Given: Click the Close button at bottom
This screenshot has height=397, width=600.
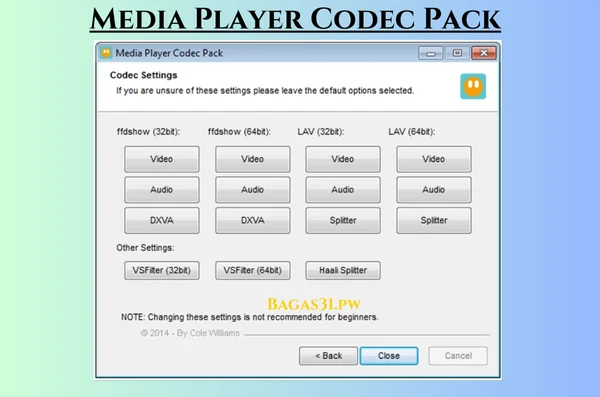Looking at the screenshot, I should 389,356.
